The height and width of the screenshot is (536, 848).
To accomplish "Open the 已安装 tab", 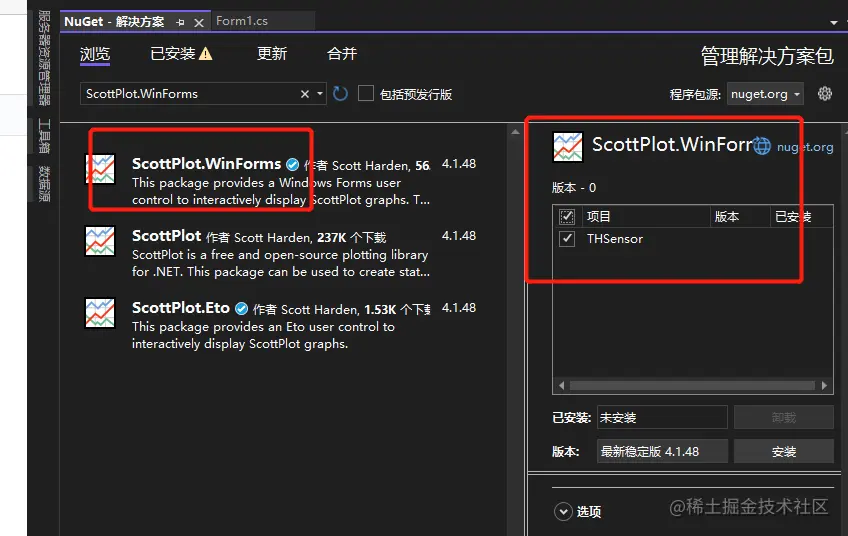I will tap(173, 54).
